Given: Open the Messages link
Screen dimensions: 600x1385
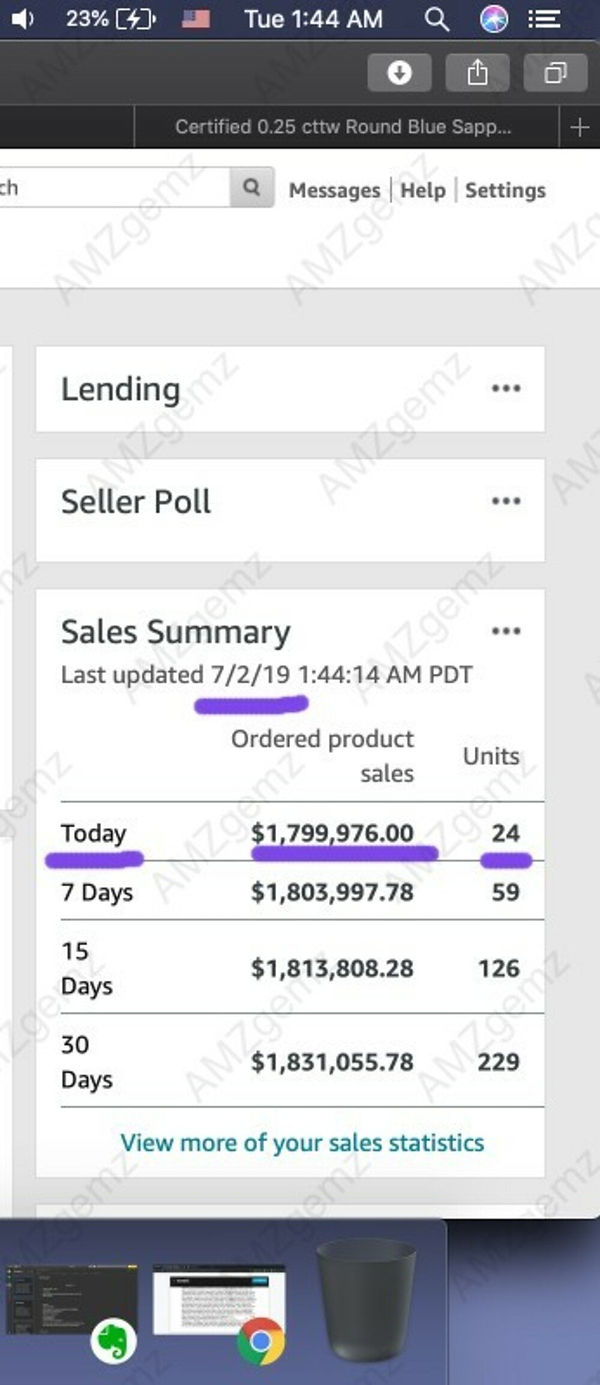Looking at the screenshot, I should pyautogui.click(x=334, y=190).
